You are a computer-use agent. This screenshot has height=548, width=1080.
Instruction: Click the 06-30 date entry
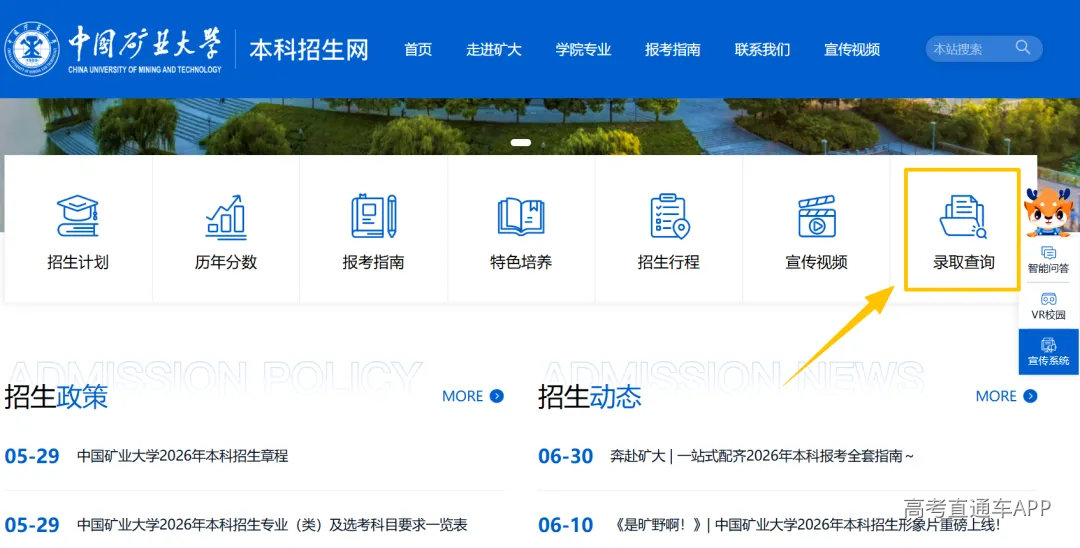(x=565, y=456)
